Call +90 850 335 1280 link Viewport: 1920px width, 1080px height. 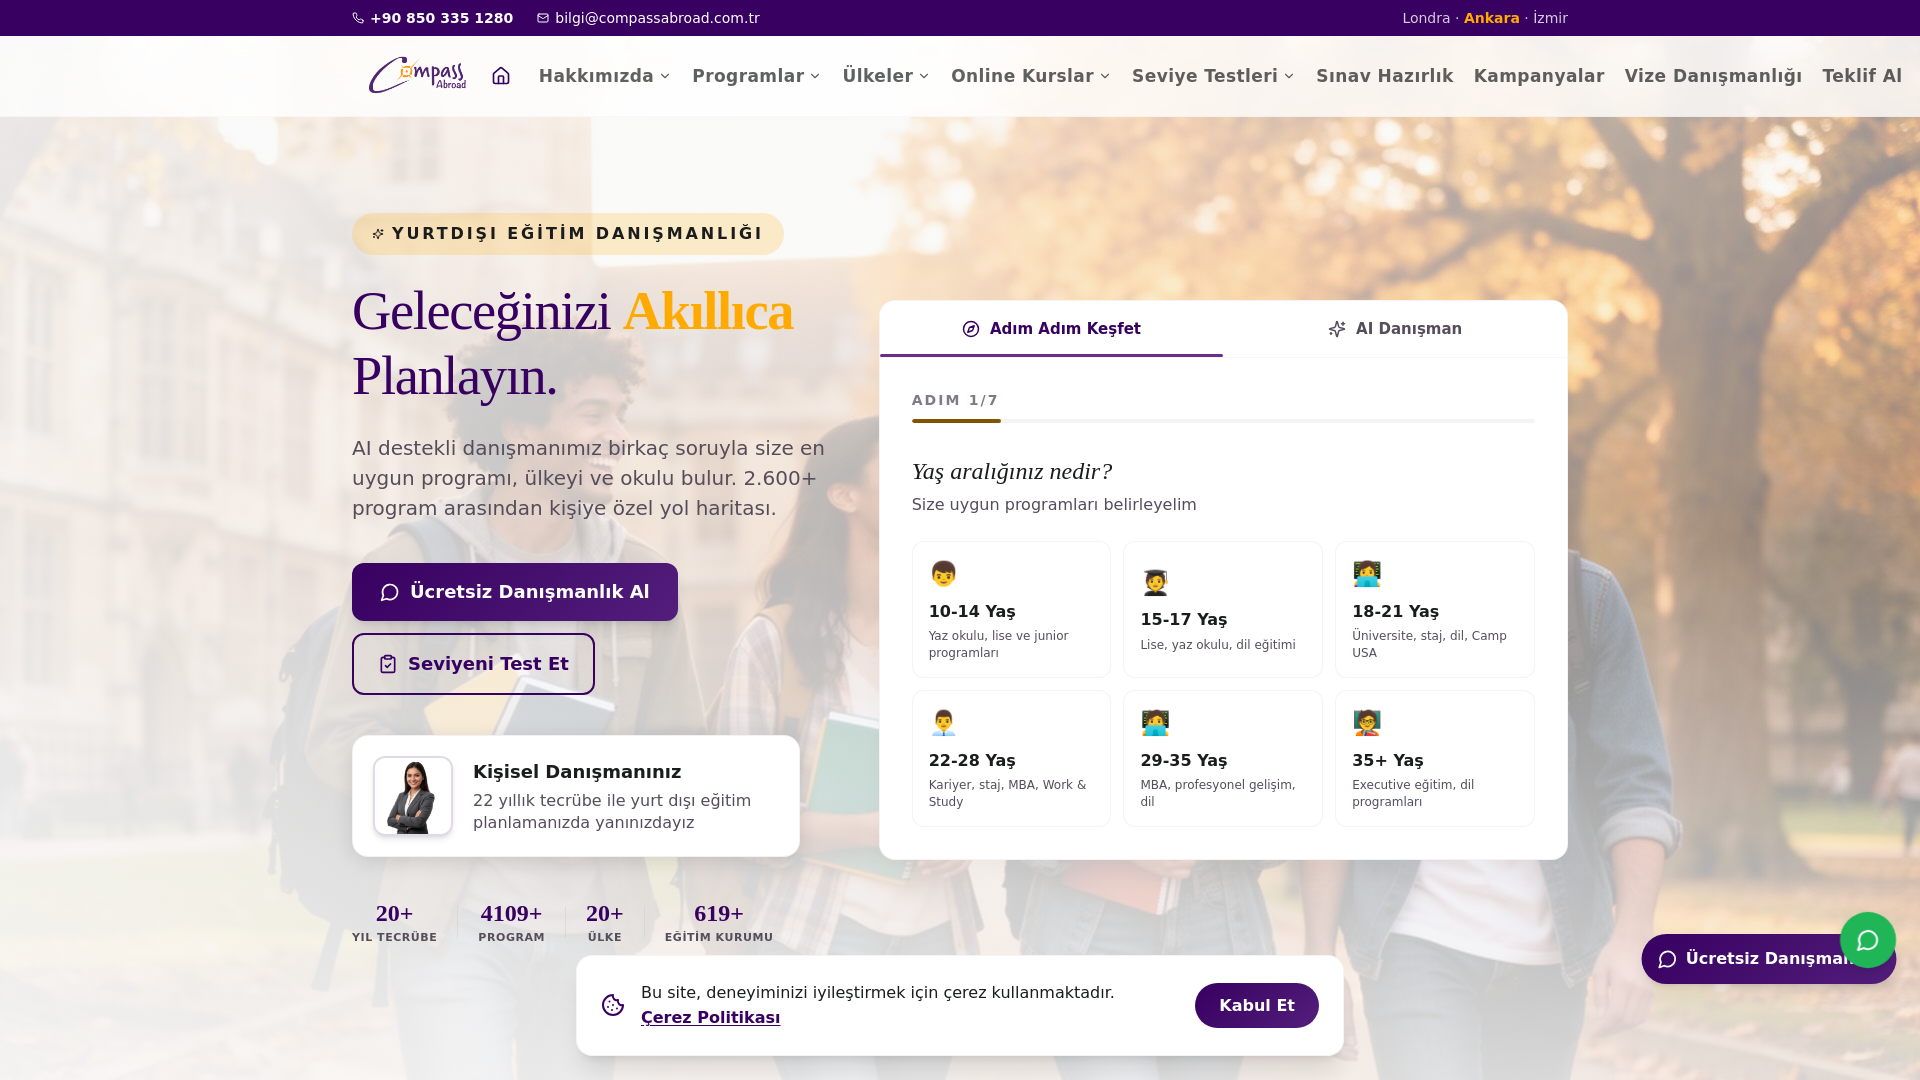(x=432, y=18)
